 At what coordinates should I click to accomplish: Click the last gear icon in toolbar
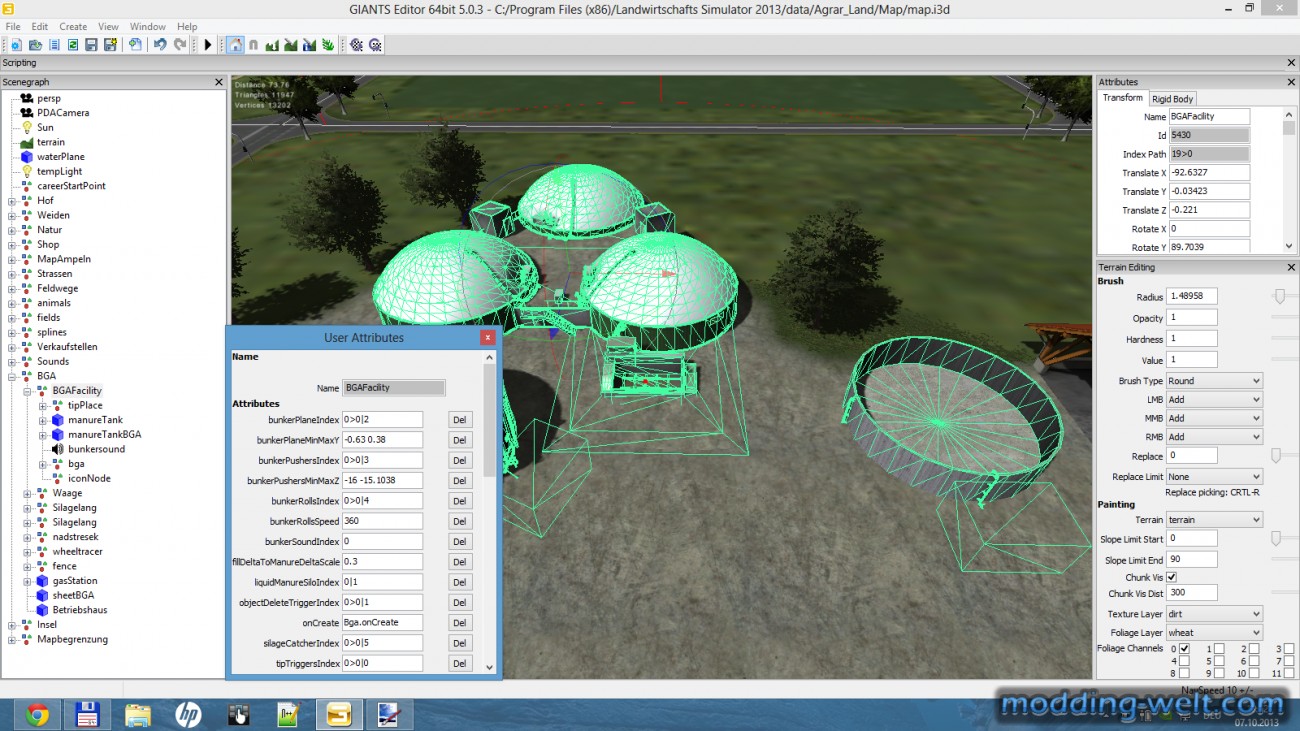click(x=375, y=45)
